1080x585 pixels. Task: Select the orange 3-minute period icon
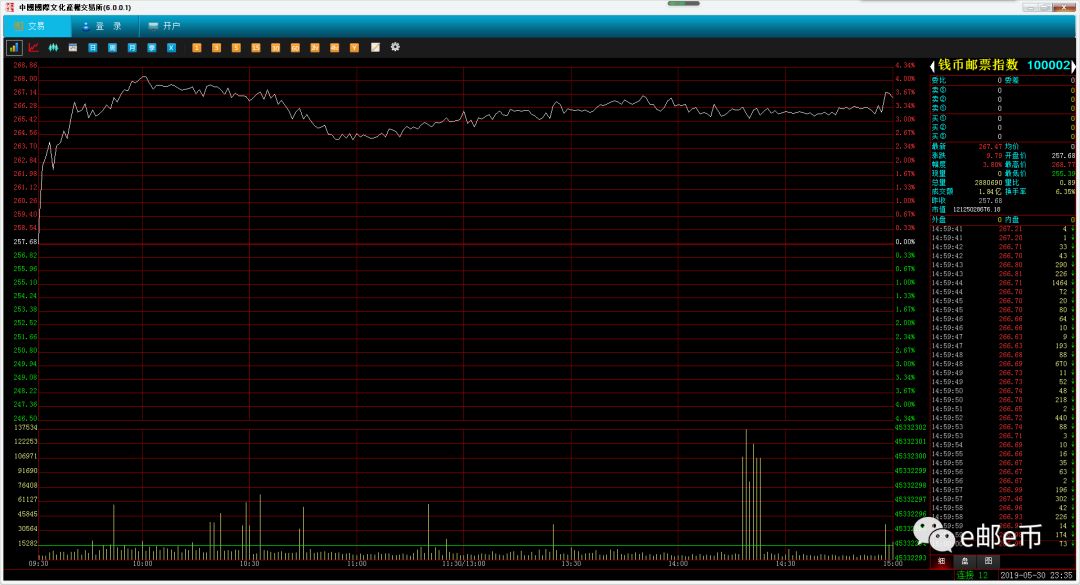point(216,48)
